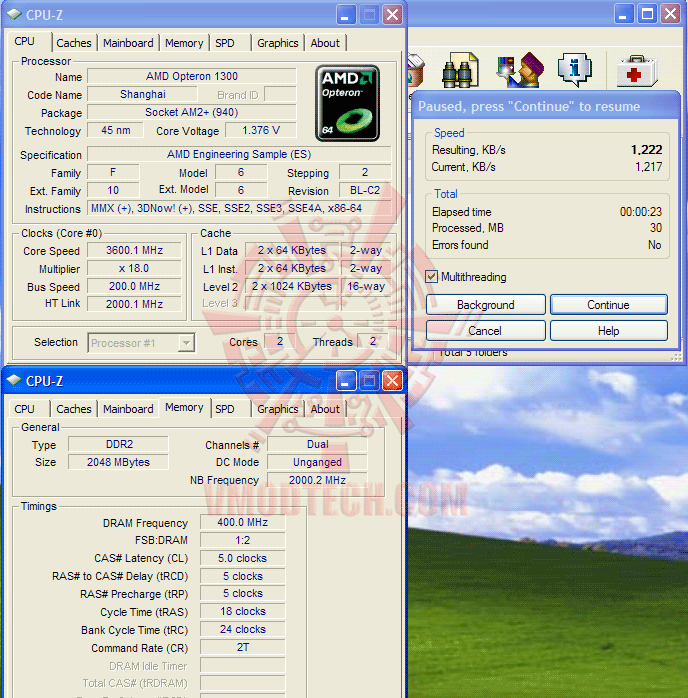
Task: Click the Command Rate value 2T
Action: pyautogui.click(x=243, y=647)
